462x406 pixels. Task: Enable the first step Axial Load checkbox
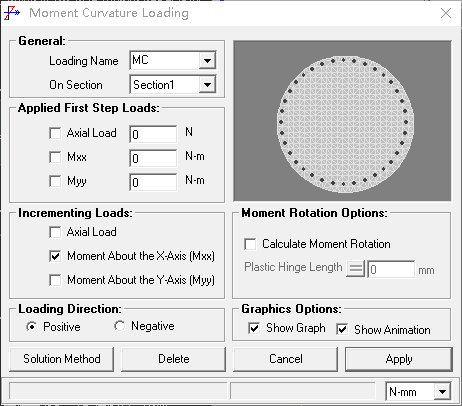coord(55,133)
